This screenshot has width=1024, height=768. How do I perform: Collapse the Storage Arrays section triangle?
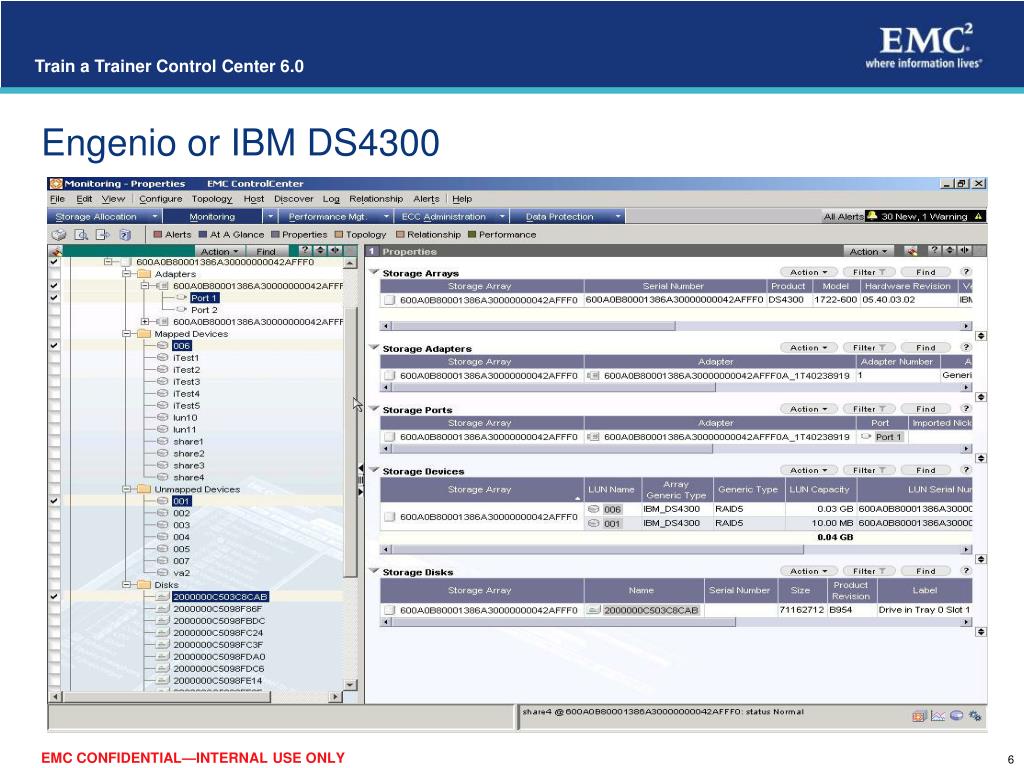pos(374,272)
